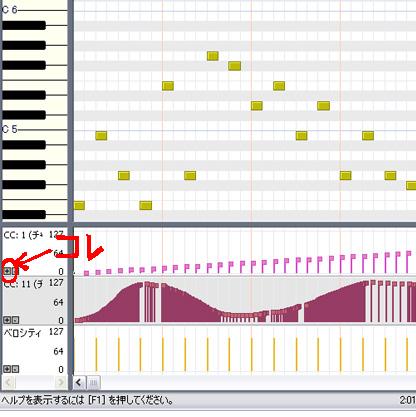
Task: Click the right arrow of the lane-label scrollbar
Action: 60,382
